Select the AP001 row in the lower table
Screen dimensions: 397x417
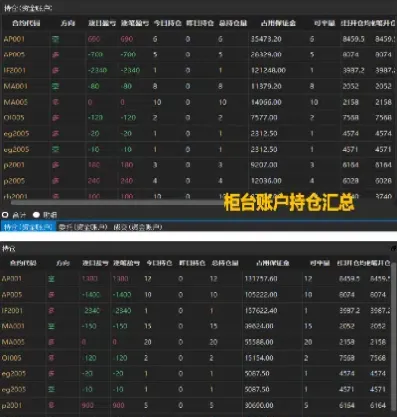pos(196,279)
